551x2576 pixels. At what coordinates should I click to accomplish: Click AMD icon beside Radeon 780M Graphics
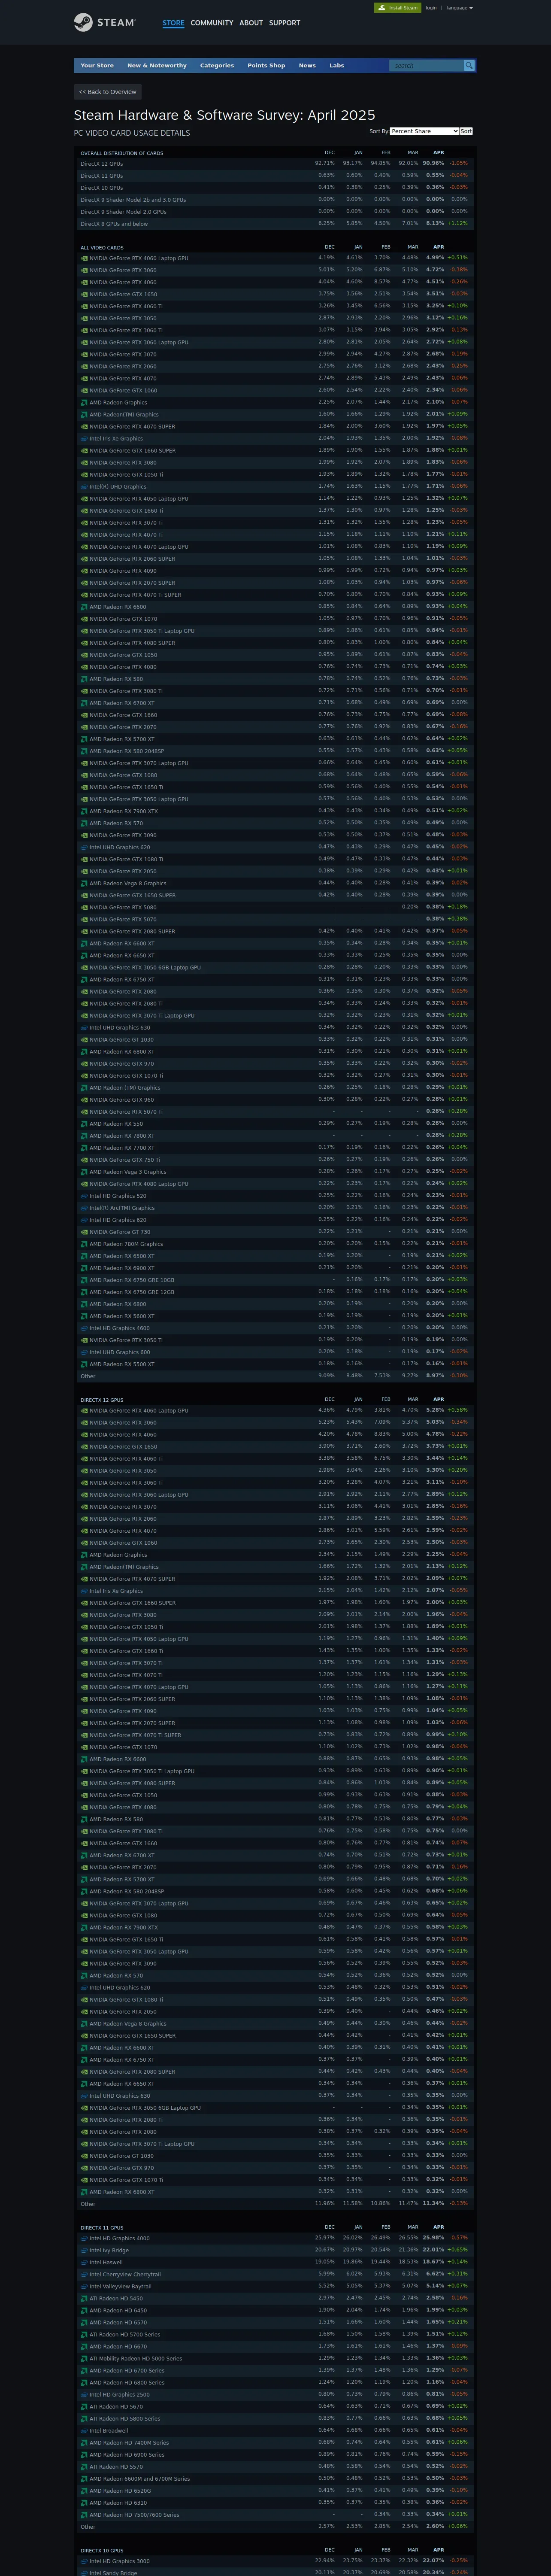(84, 1244)
